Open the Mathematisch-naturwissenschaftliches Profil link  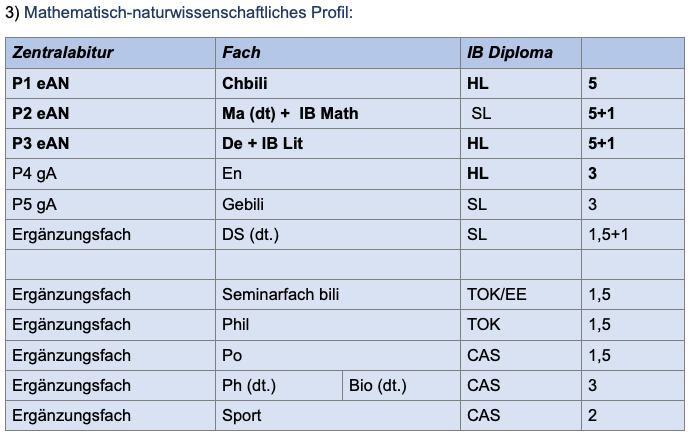tap(188, 12)
